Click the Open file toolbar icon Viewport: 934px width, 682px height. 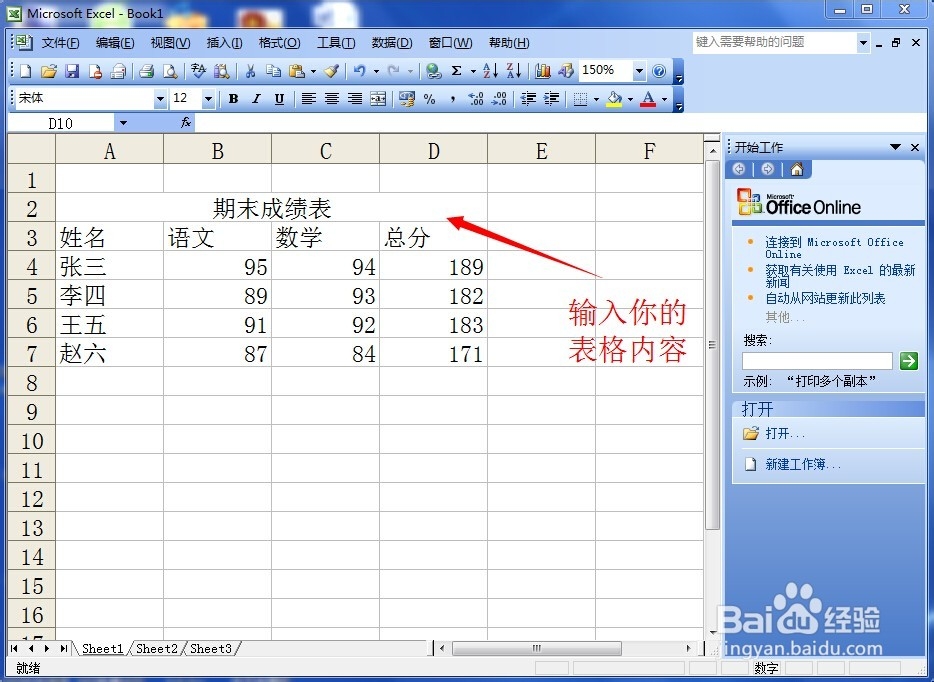[49, 71]
